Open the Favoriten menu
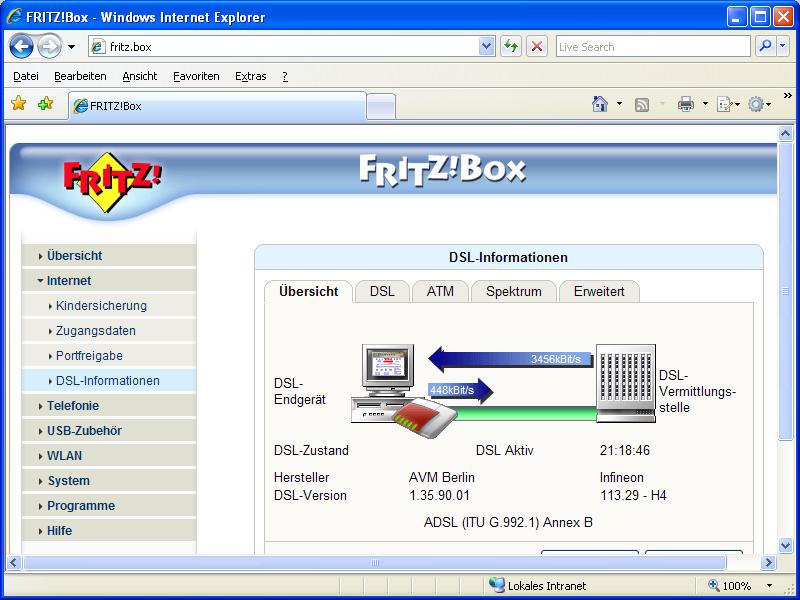The image size is (800, 600). (x=196, y=76)
